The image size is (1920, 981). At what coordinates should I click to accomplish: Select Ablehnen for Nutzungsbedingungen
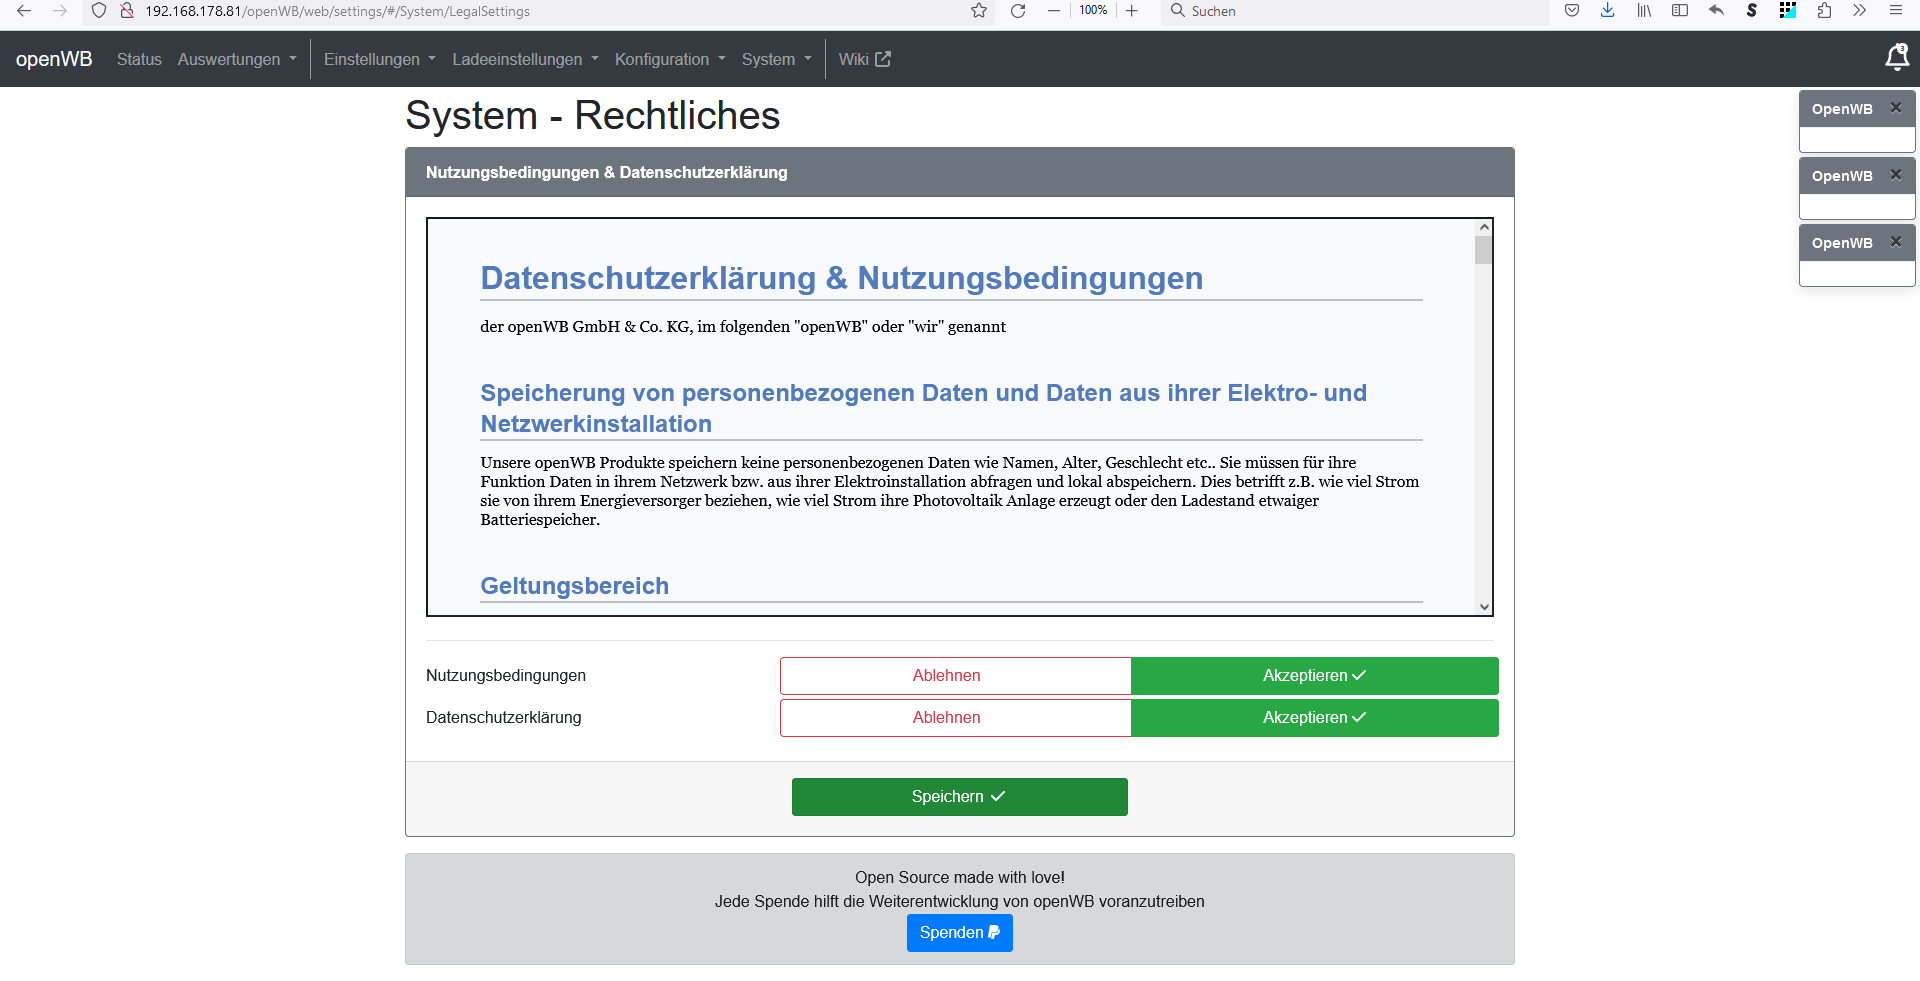pos(955,676)
